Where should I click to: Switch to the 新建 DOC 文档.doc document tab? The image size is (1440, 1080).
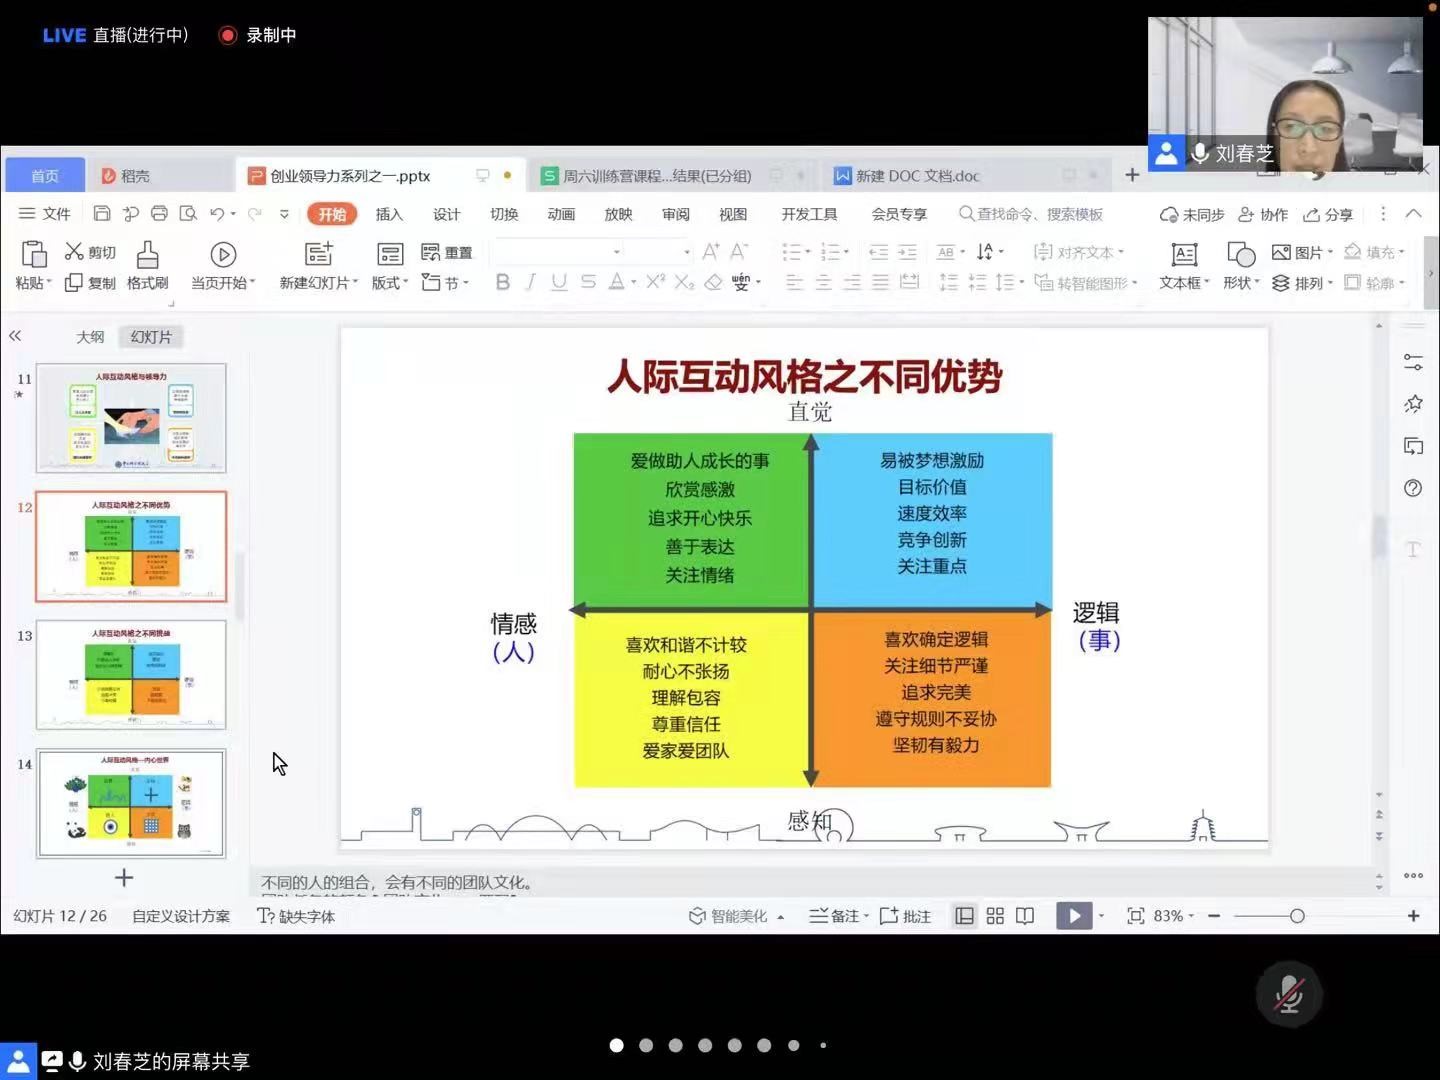point(966,176)
